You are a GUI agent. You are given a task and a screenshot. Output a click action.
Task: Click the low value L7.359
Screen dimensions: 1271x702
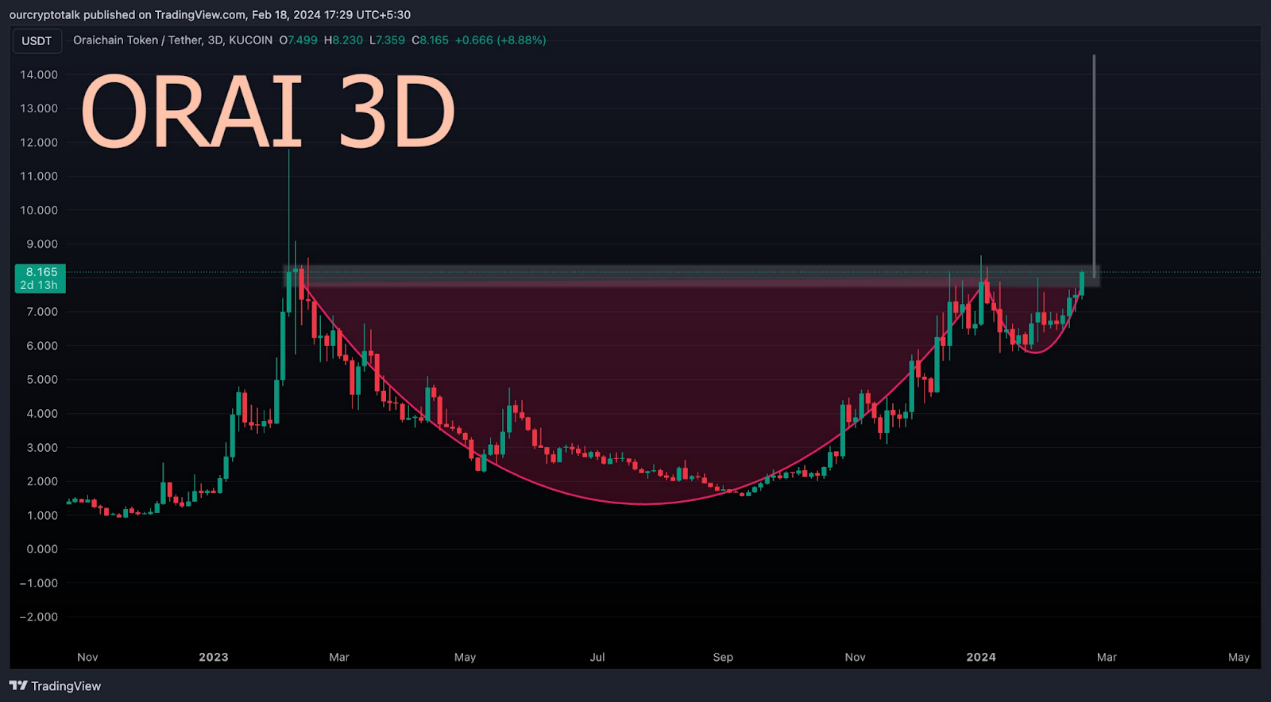point(387,41)
